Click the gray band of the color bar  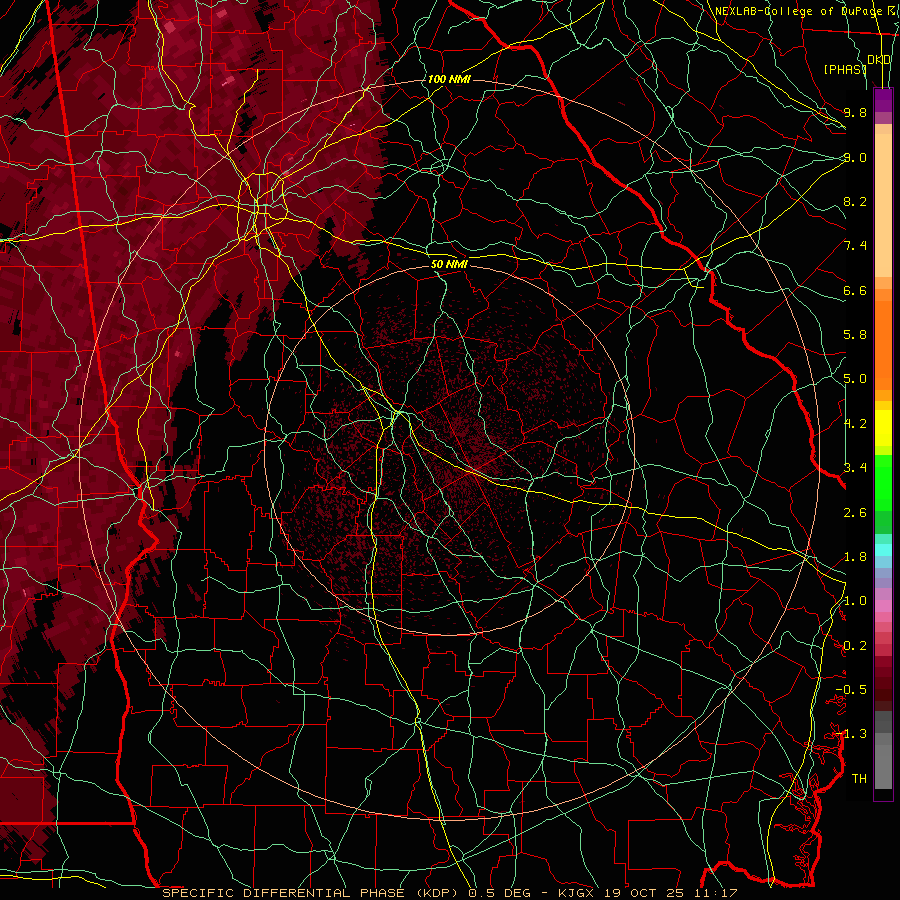click(x=883, y=751)
